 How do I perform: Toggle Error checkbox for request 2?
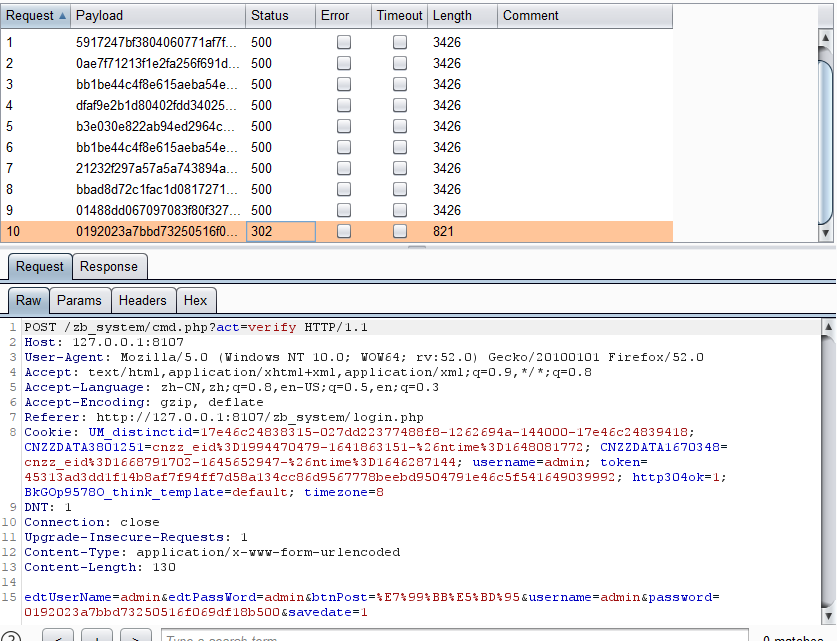[x=344, y=63]
